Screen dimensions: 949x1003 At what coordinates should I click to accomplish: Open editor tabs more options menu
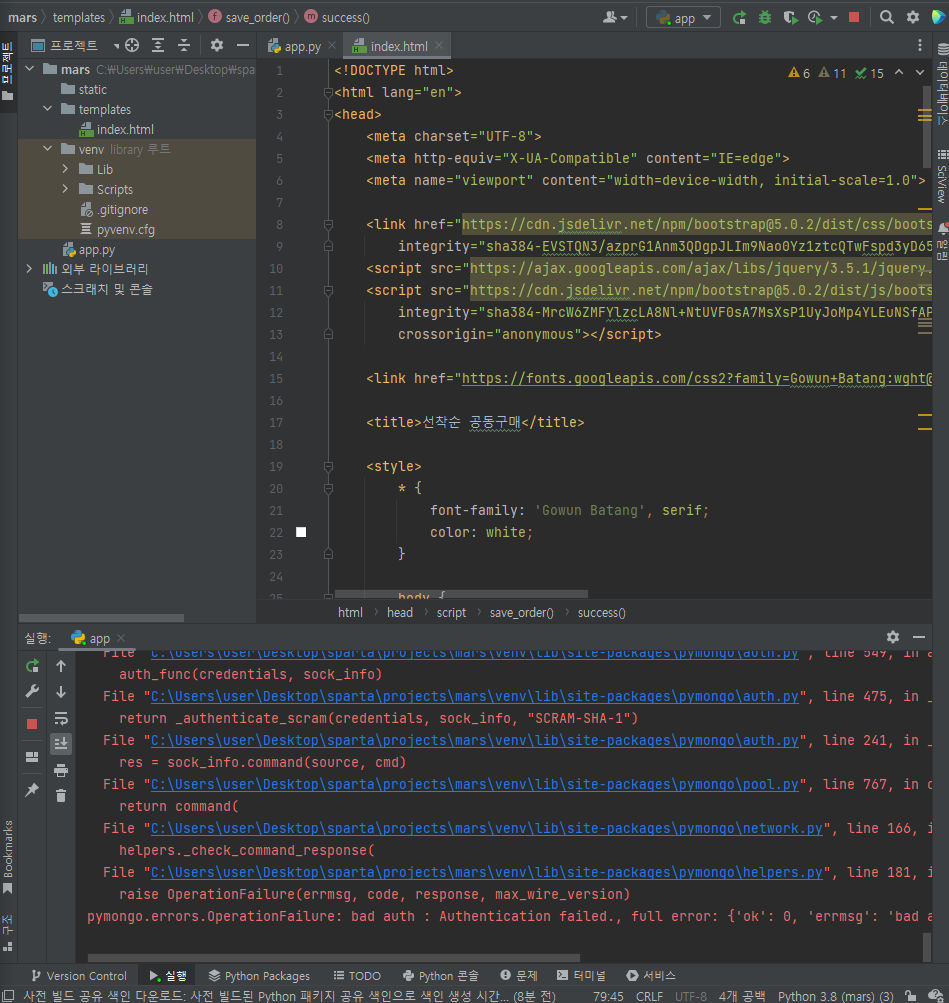coord(920,45)
